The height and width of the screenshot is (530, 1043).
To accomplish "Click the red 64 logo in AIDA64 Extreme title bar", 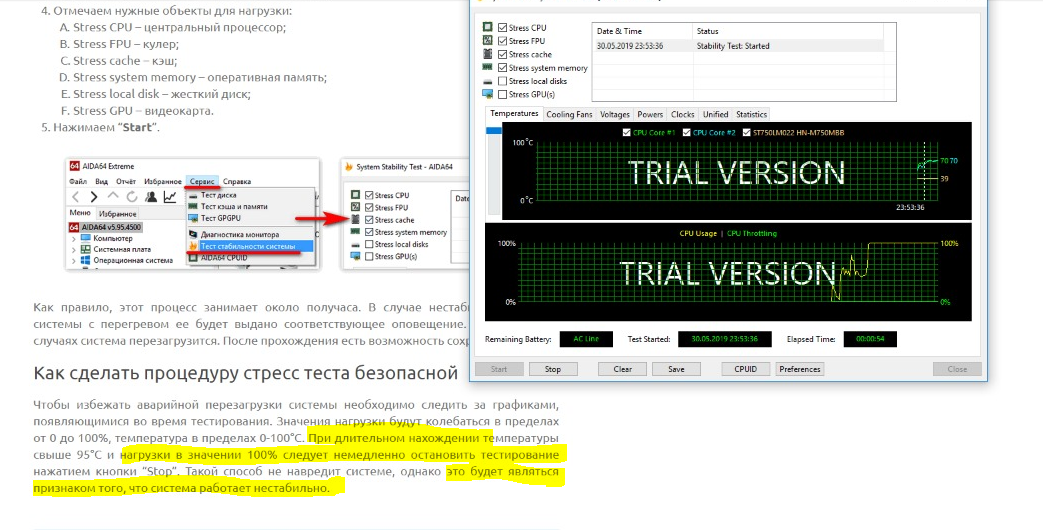I will (x=74, y=166).
